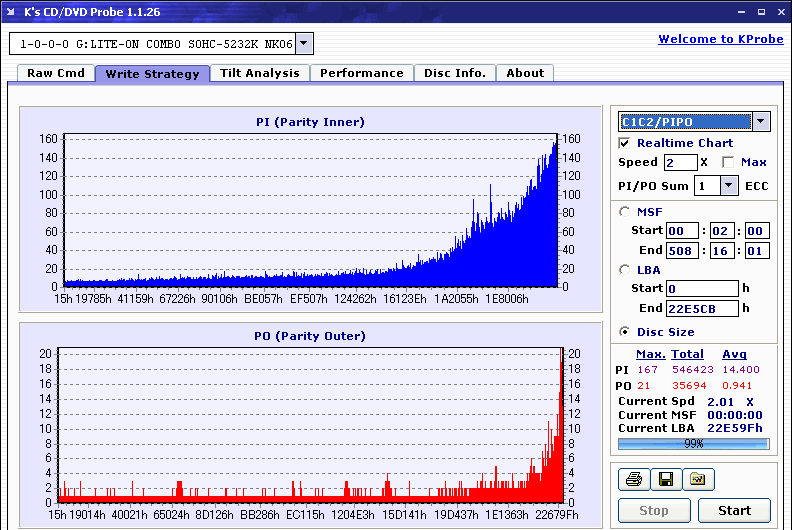Toggle the Realtime Chart checkbox
This screenshot has height=530, width=792.
coord(624,143)
